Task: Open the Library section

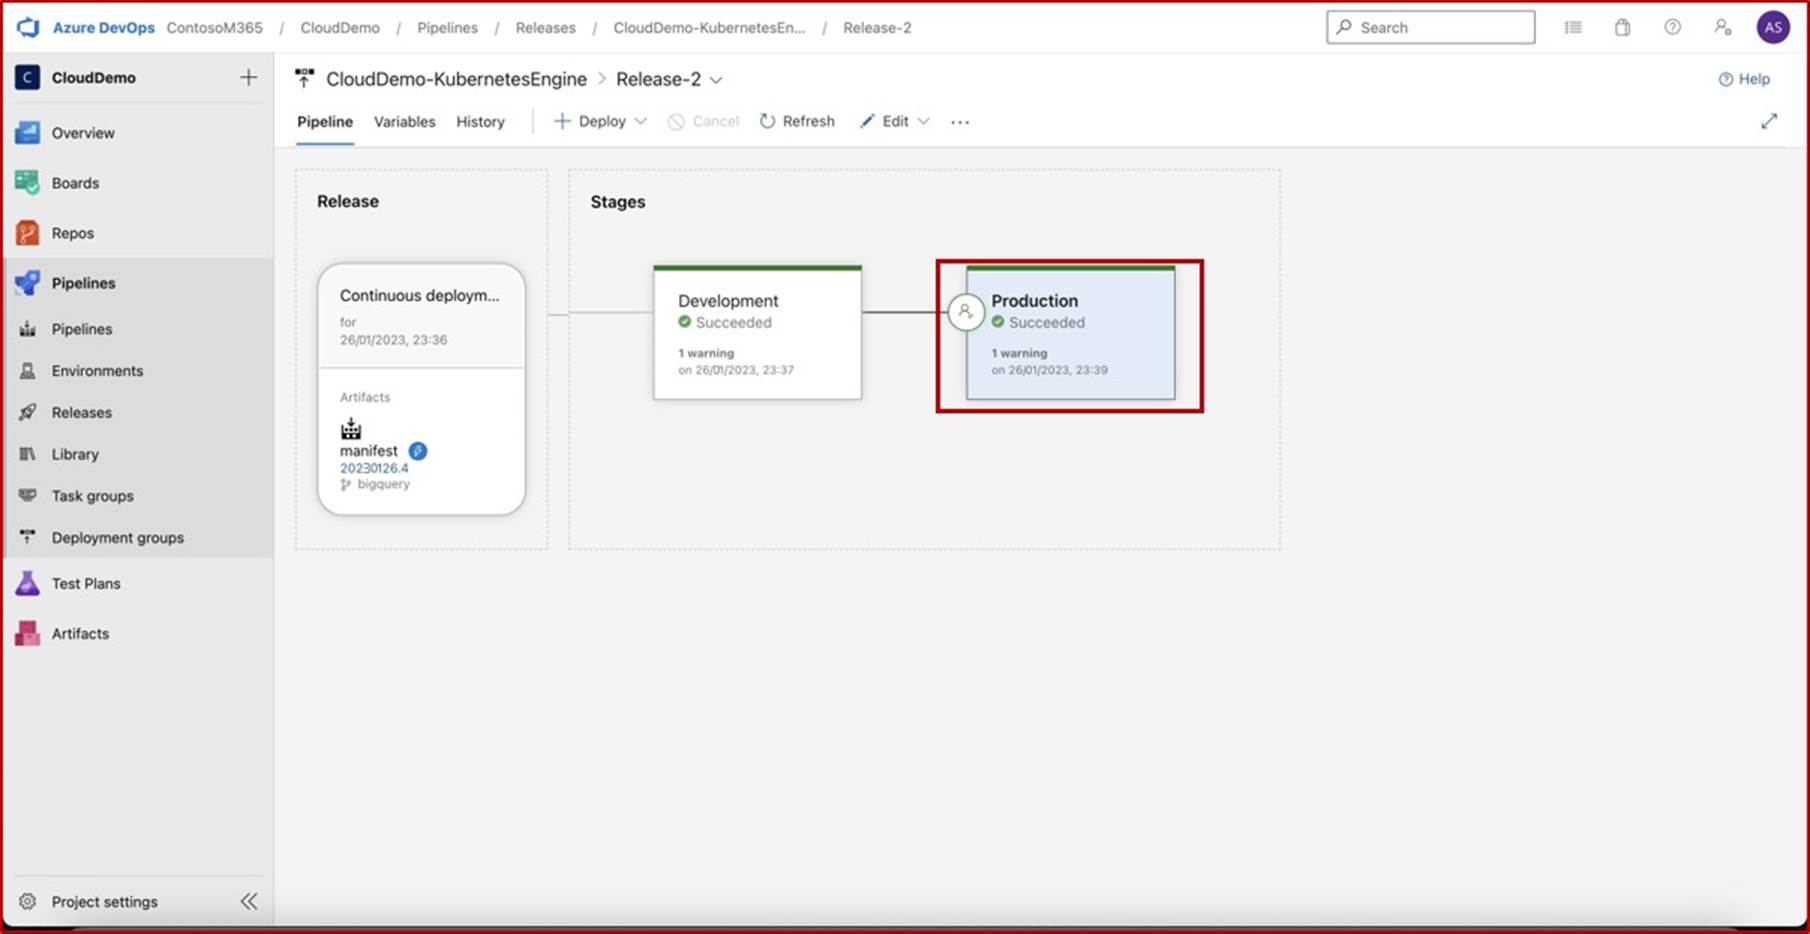Action: pos(75,454)
